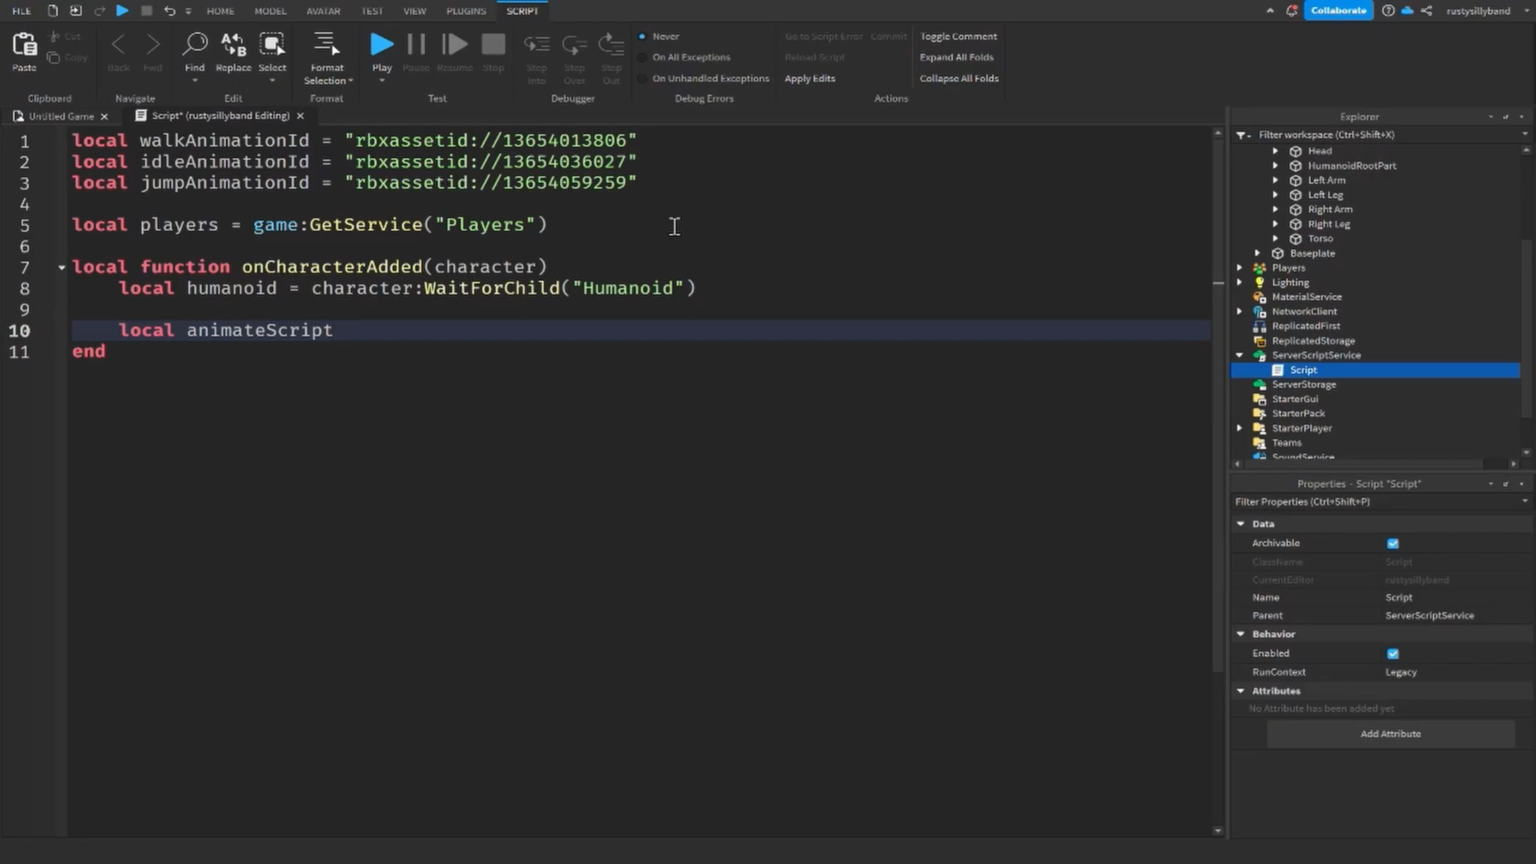The height and width of the screenshot is (864, 1536).
Task: Click the Select tool icon
Action: [x=272, y=46]
